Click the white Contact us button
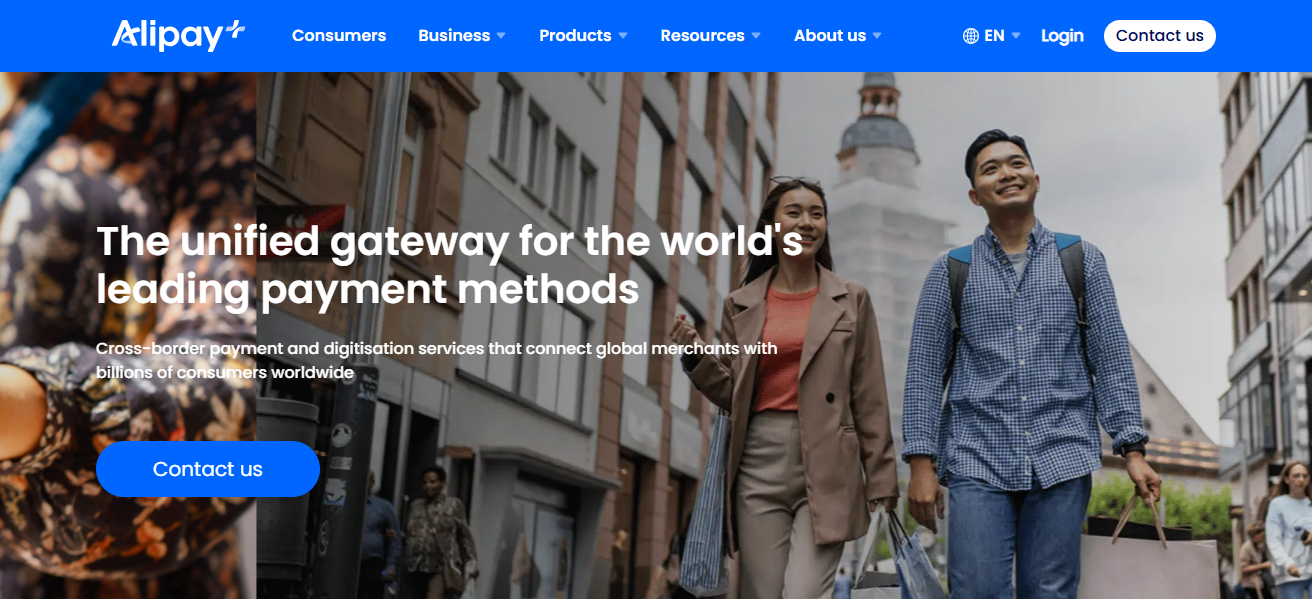This screenshot has height=599, width=1312. tap(1160, 36)
